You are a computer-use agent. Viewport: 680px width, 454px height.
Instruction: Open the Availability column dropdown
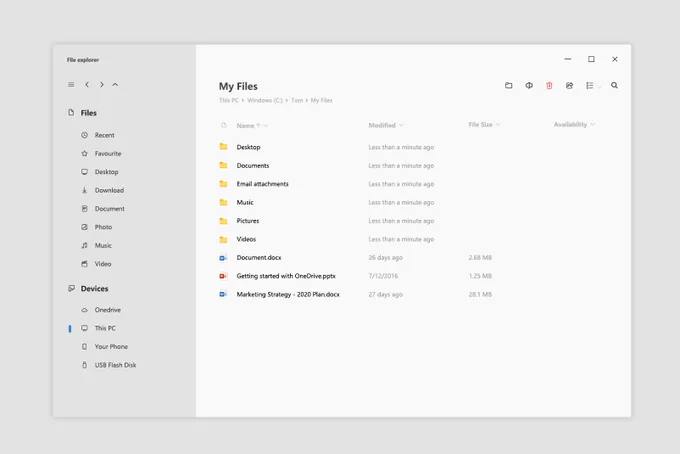592,124
